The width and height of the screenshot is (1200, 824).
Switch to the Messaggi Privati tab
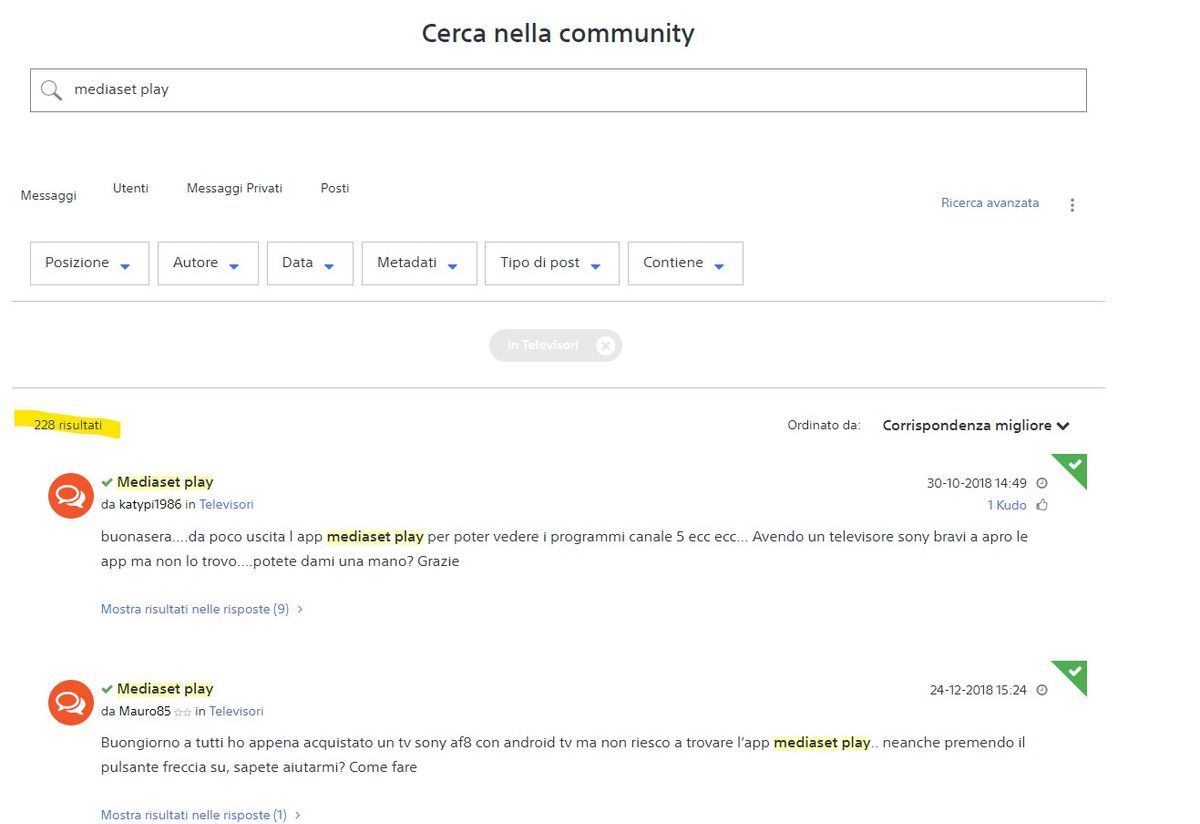(234, 188)
